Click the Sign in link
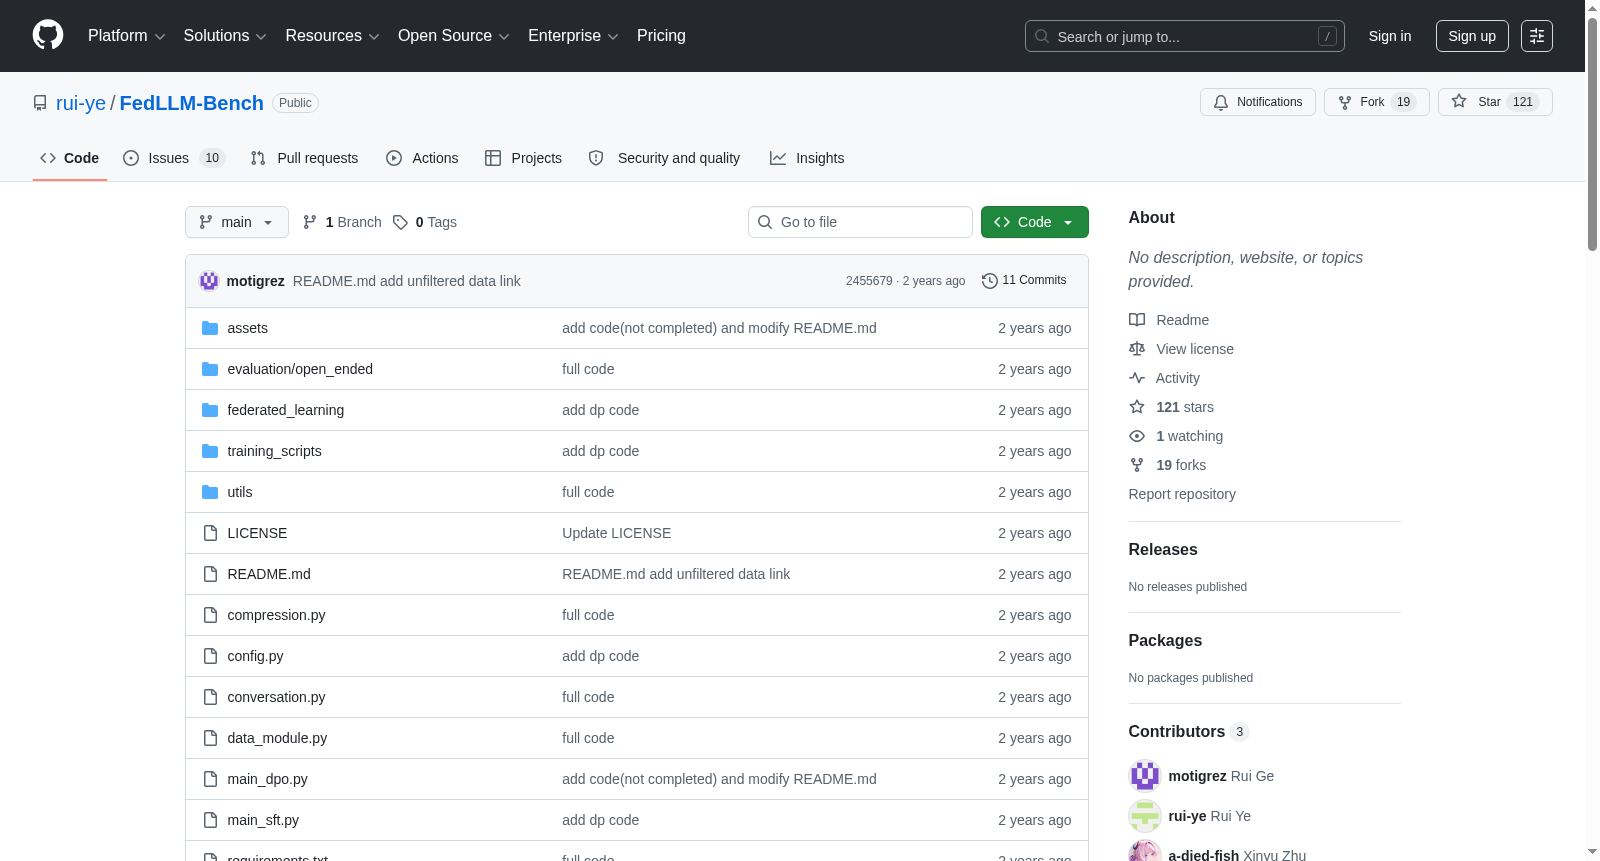The image size is (1600, 861). point(1390,36)
